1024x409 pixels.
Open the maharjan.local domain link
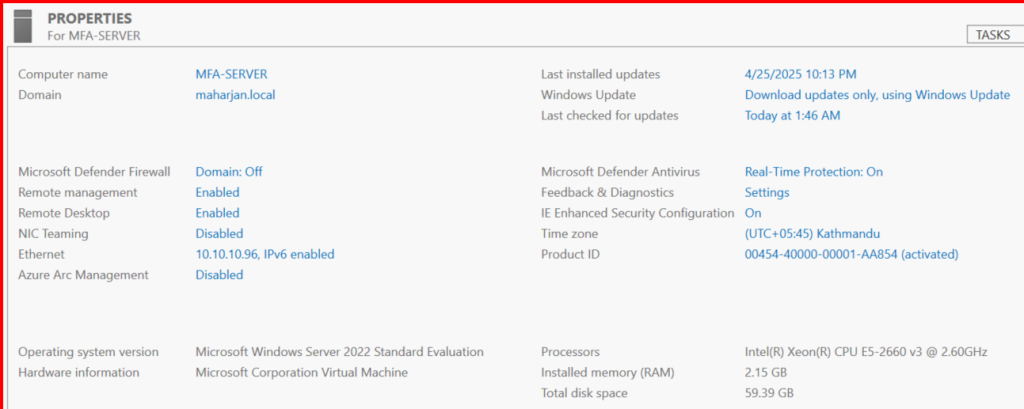click(x=235, y=95)
